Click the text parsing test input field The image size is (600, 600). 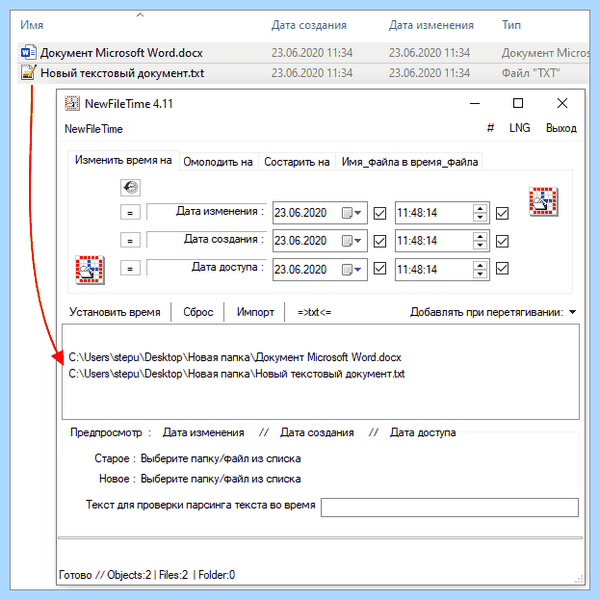pyautogui.click(x=450, y=507)
